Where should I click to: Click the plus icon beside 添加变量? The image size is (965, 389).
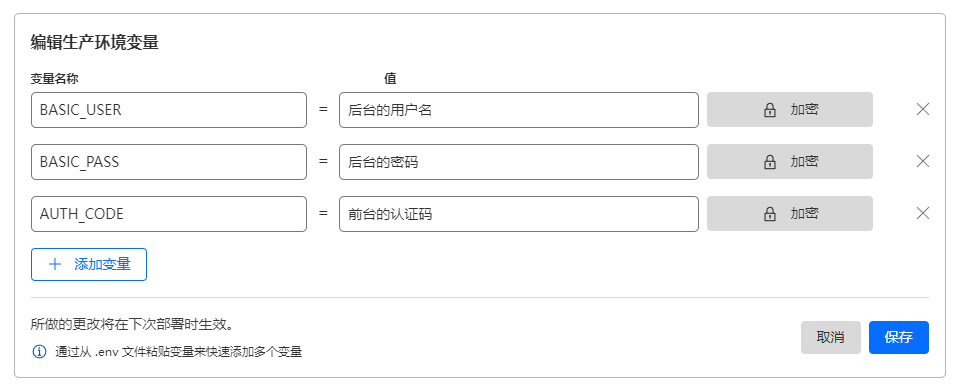click(x=55, y=265)
